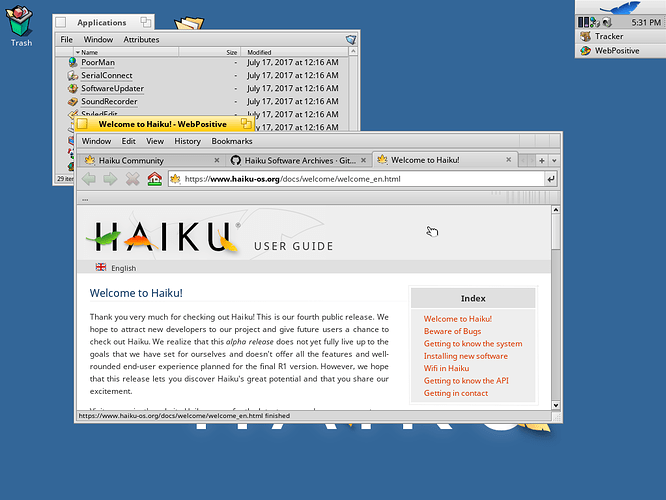Go forward with the browser Forward arrow
The width and height of the screenshot is (666, 500).
coord(110,179)
